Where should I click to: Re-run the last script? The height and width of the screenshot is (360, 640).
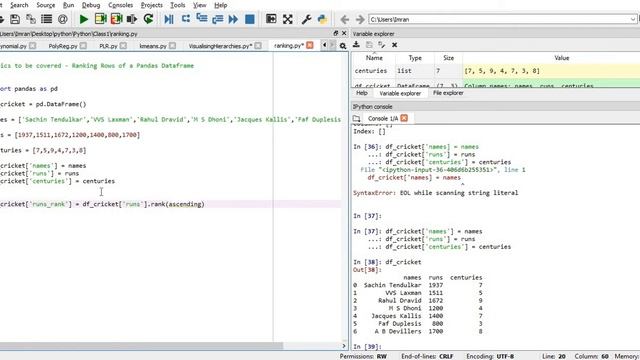point(149,19)
